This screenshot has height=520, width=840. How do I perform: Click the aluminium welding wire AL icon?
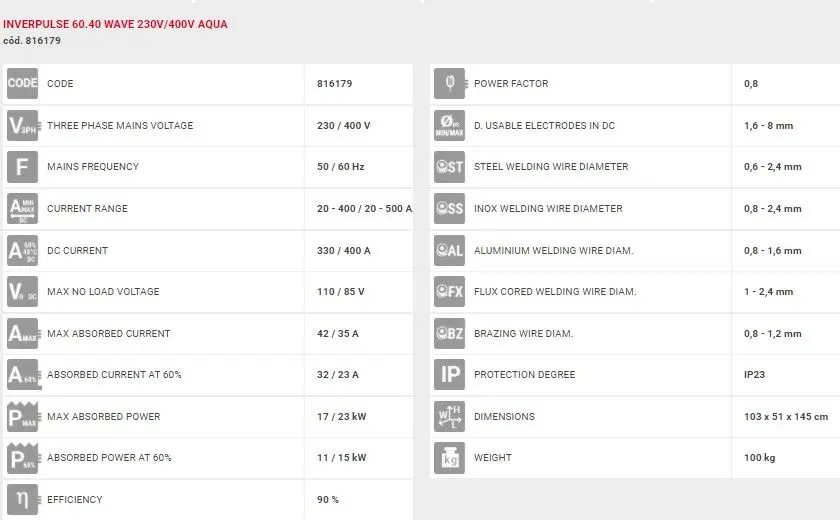(449, 251)
